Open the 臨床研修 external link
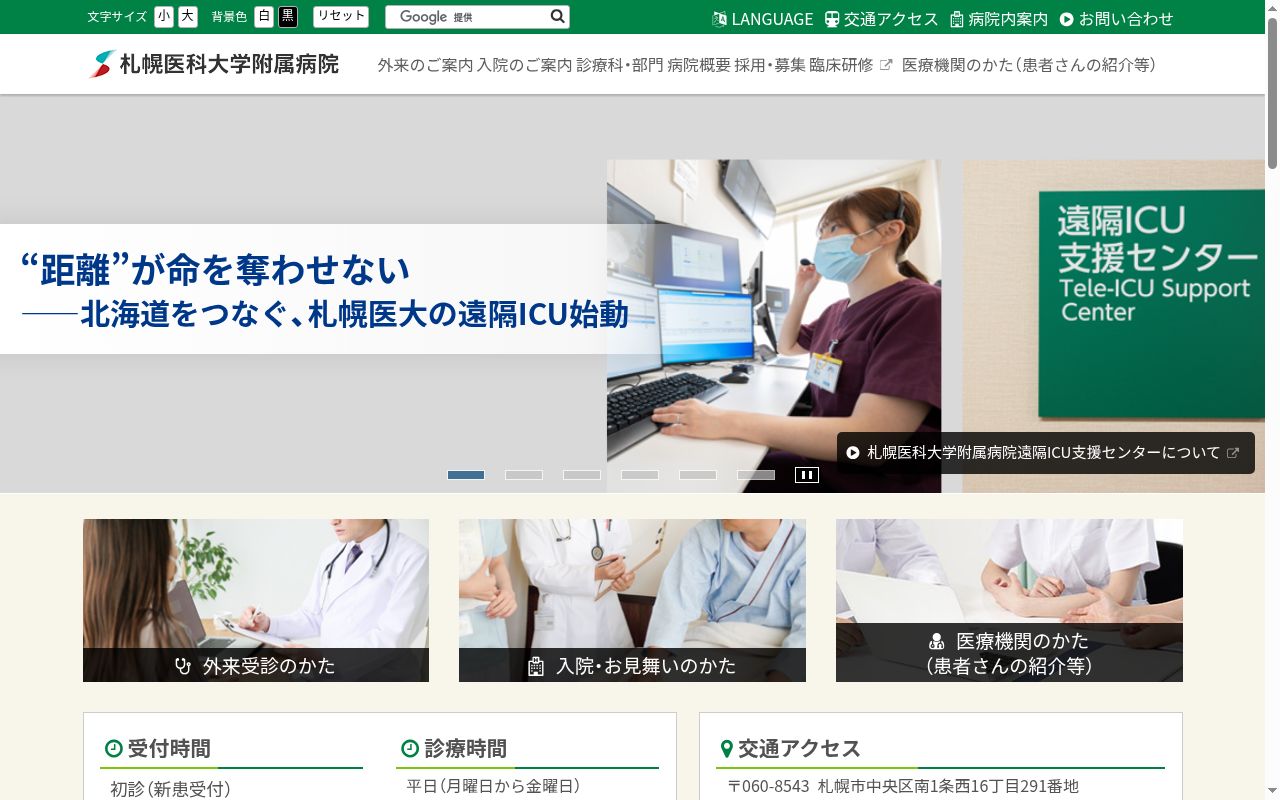1280x800 pixels. pyautogui.click(x=851, y=65)
